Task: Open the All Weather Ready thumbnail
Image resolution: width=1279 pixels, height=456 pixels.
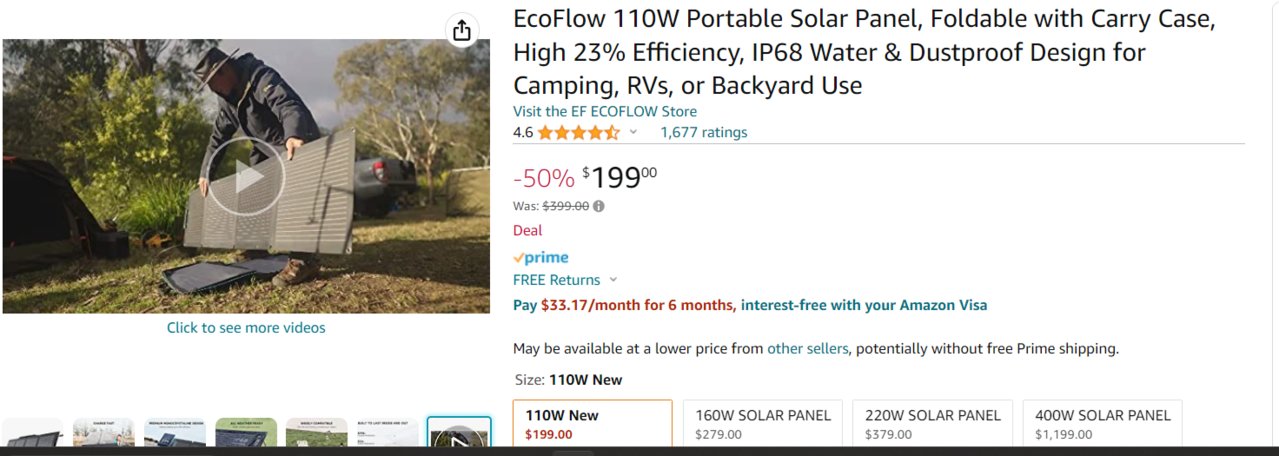Action: (x=246, y=432)
